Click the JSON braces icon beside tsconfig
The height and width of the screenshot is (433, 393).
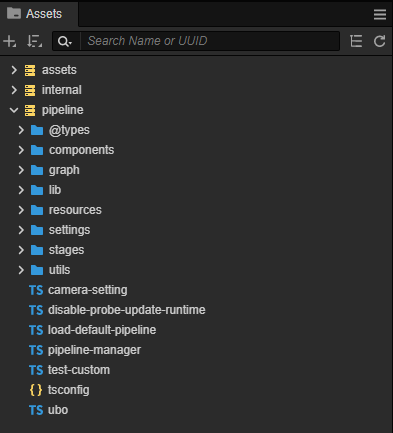click(x=36, y=390)
